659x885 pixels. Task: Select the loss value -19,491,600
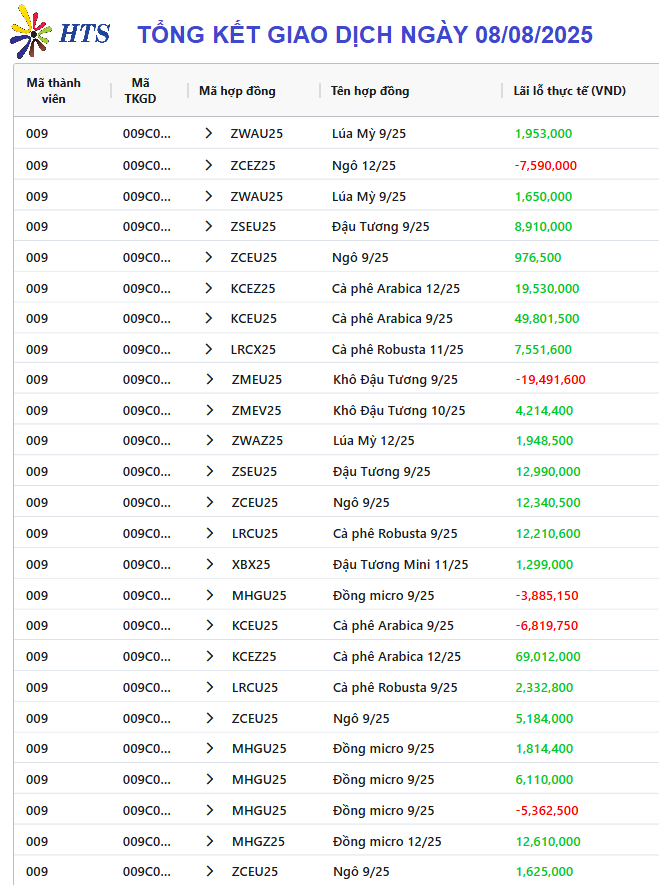pos(551,380)
